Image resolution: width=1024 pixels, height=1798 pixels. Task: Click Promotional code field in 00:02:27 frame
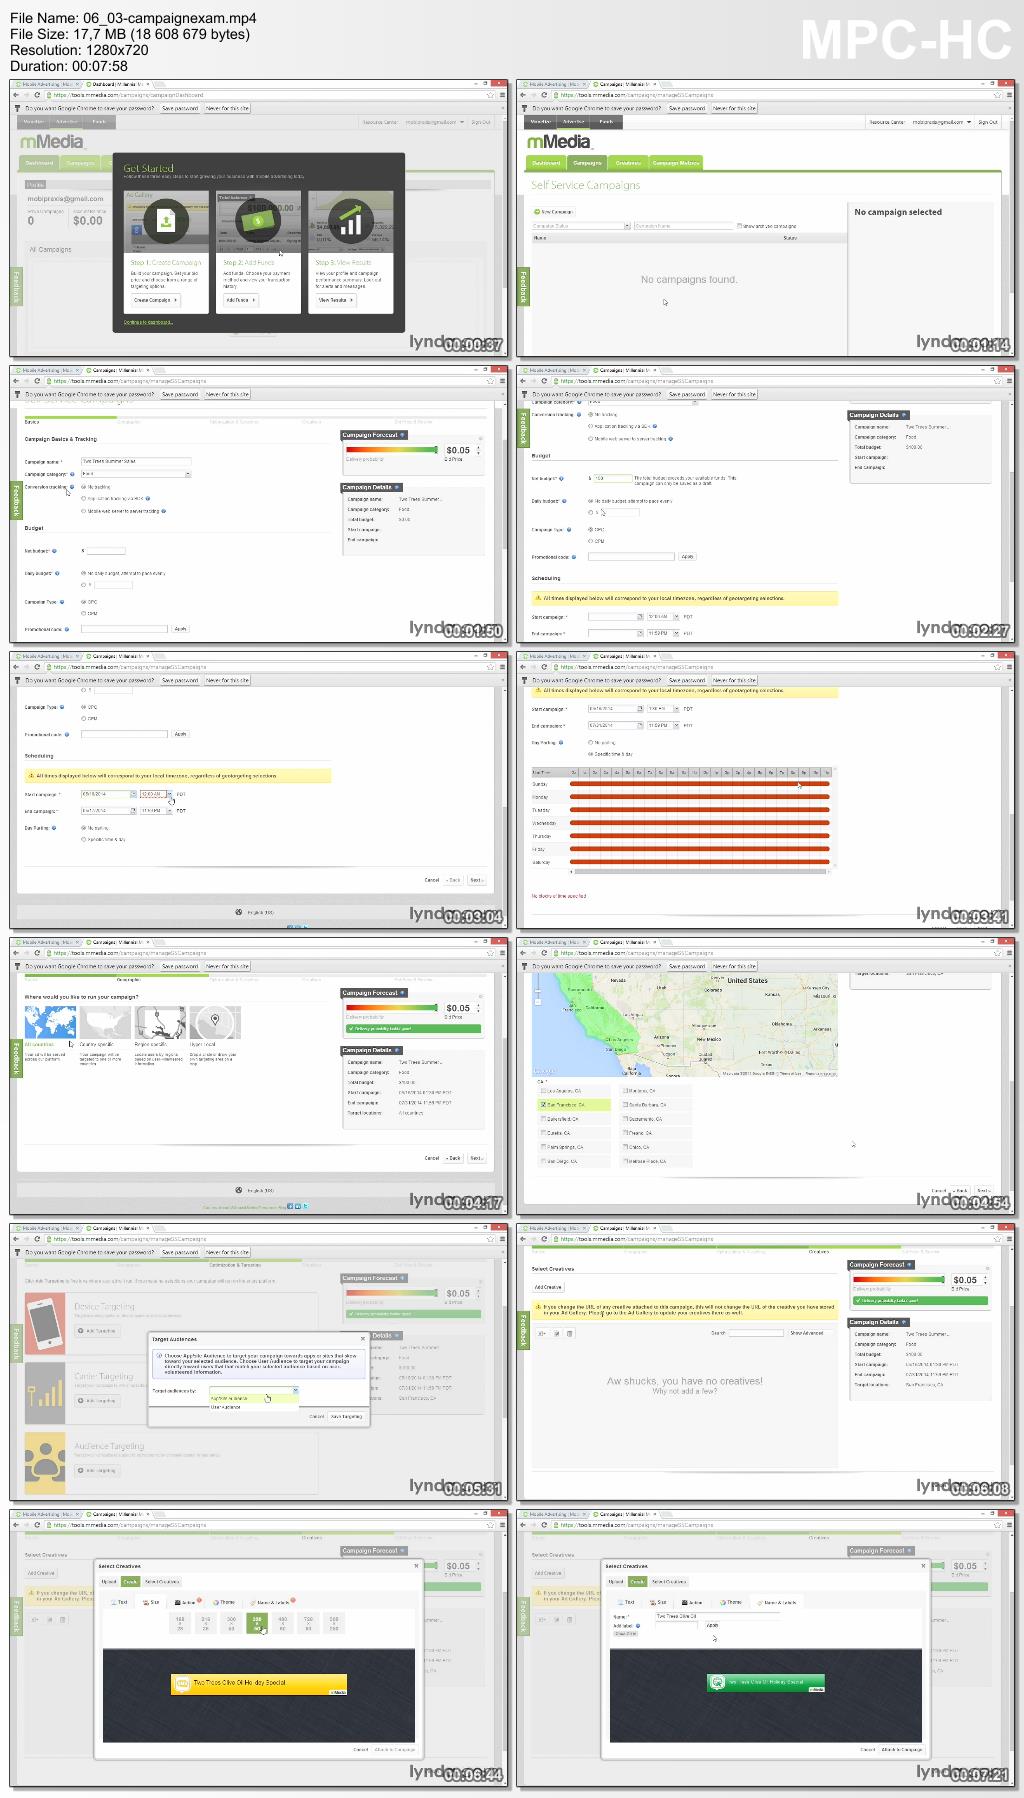pos(631,556)
